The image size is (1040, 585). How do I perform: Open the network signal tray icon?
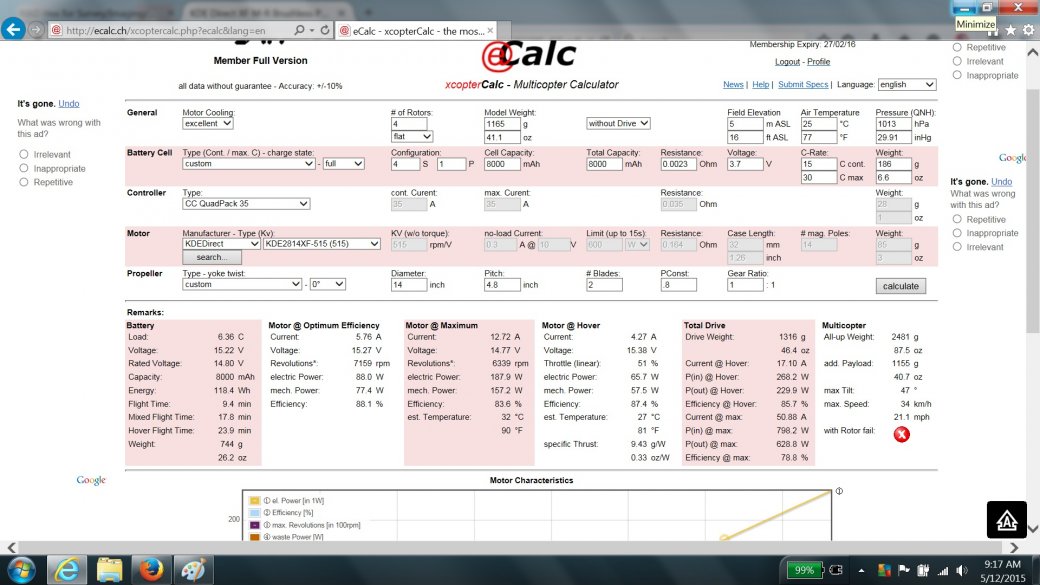(942, 570)
